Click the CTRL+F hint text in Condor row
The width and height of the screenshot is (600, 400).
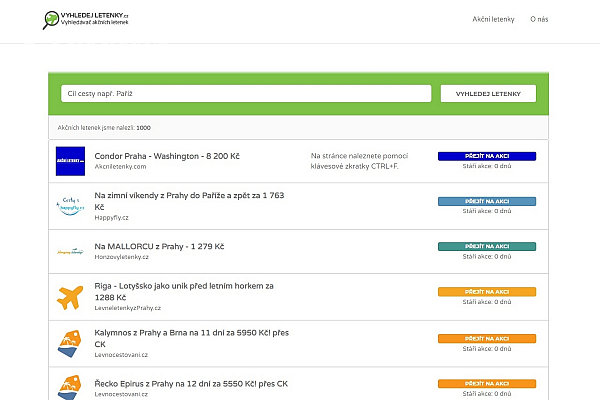359,161
